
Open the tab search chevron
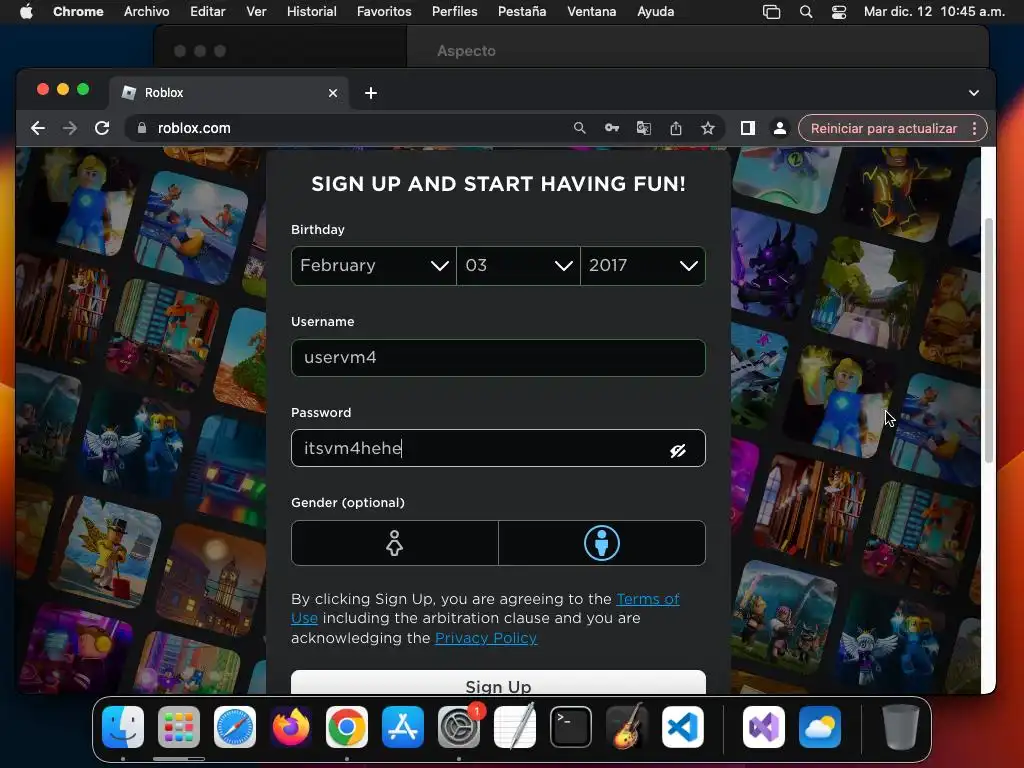974,93
